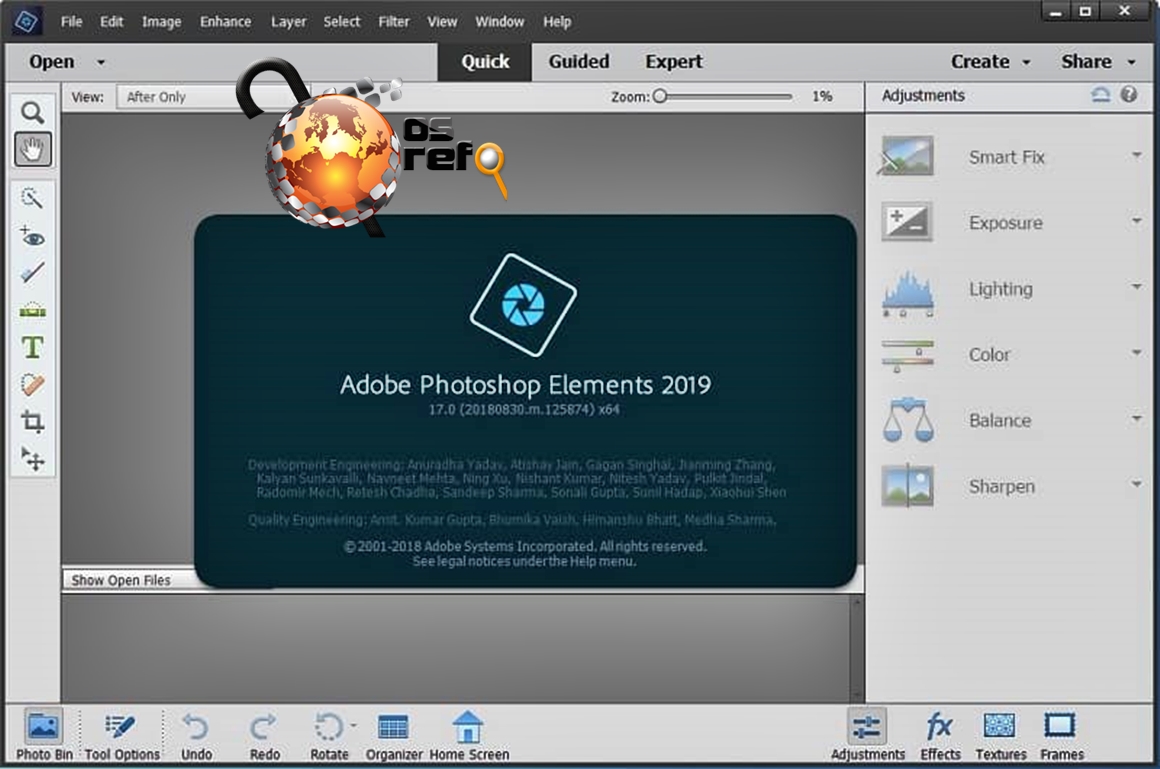The width and height of the screenshot is (1160, 769).
Task: Go to the Home Screen
Action: click(468, 734)
